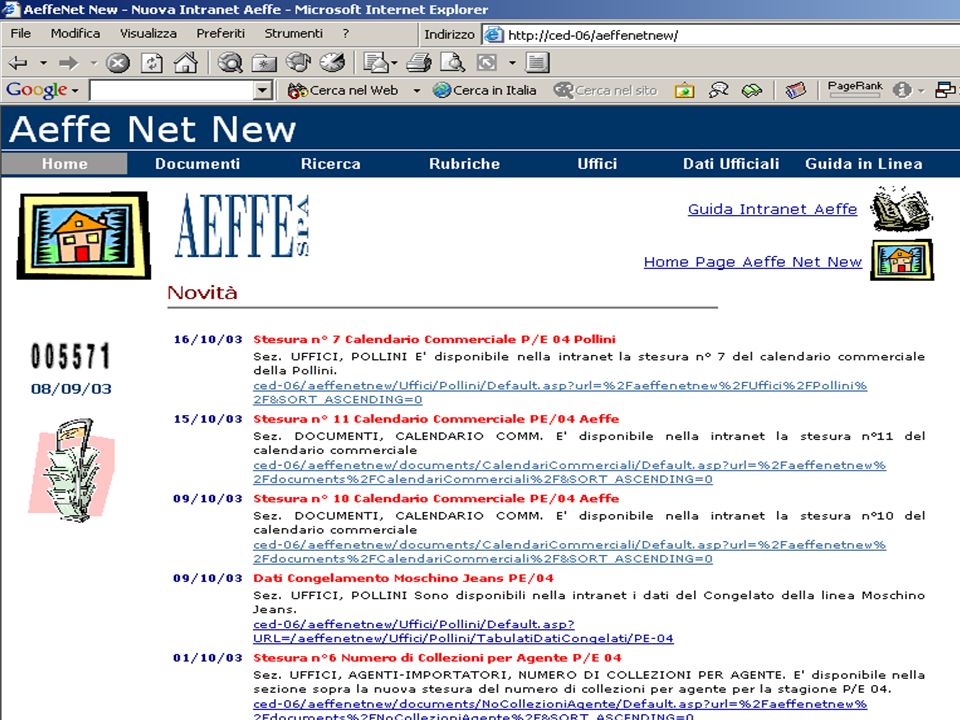Open the Visualizza menu
Image resolution: width=960 pixels, height=720 pixels.
tap(148, 34)
